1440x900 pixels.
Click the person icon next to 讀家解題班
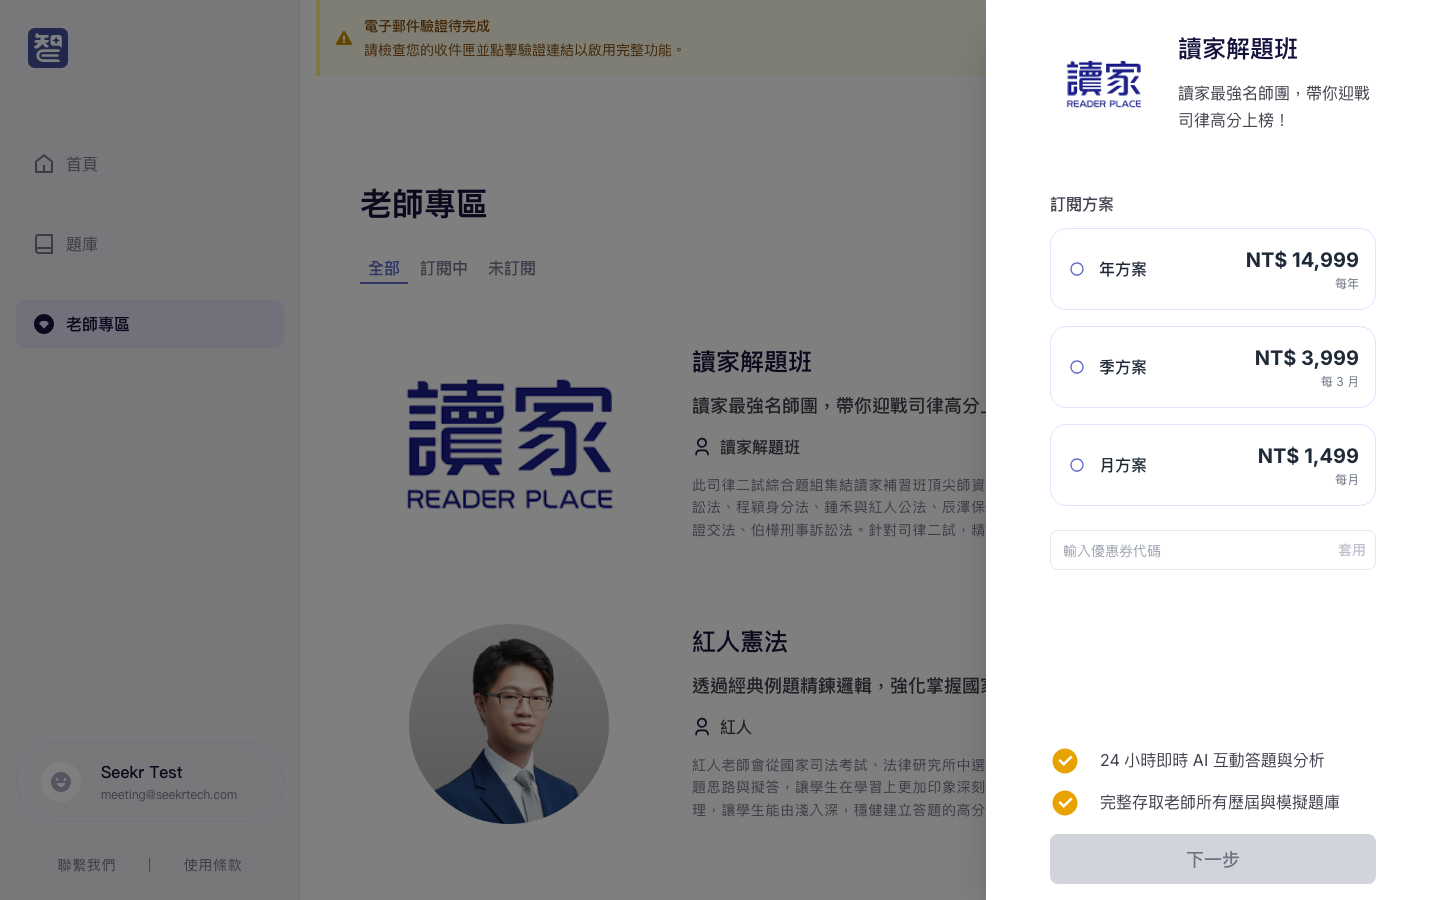pos(701,447)
